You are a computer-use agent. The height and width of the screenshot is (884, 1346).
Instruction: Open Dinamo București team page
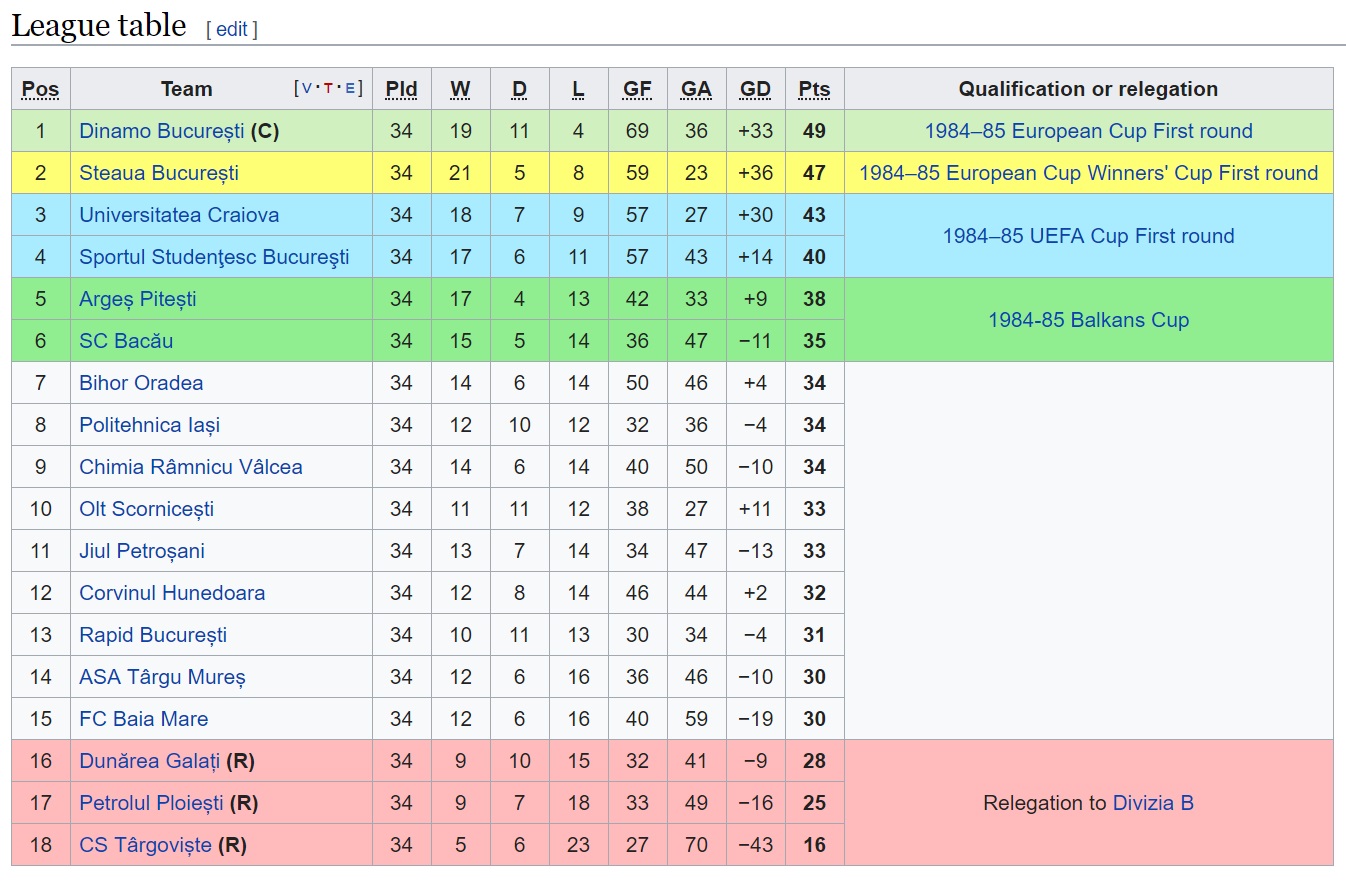coord(162,131)
